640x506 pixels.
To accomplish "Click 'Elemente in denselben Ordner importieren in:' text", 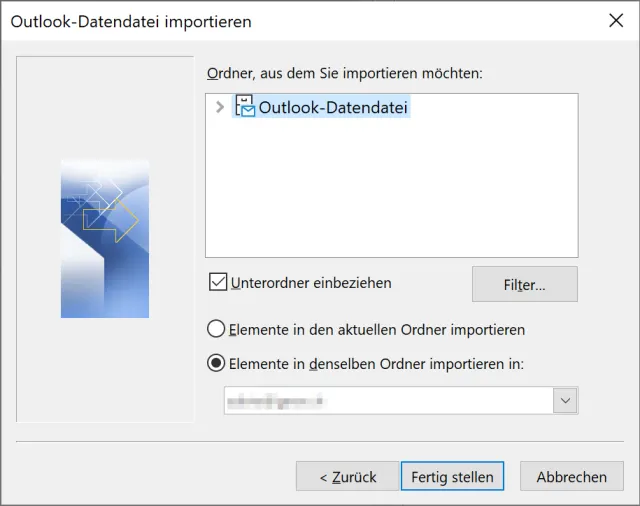I will pos(377,364).
